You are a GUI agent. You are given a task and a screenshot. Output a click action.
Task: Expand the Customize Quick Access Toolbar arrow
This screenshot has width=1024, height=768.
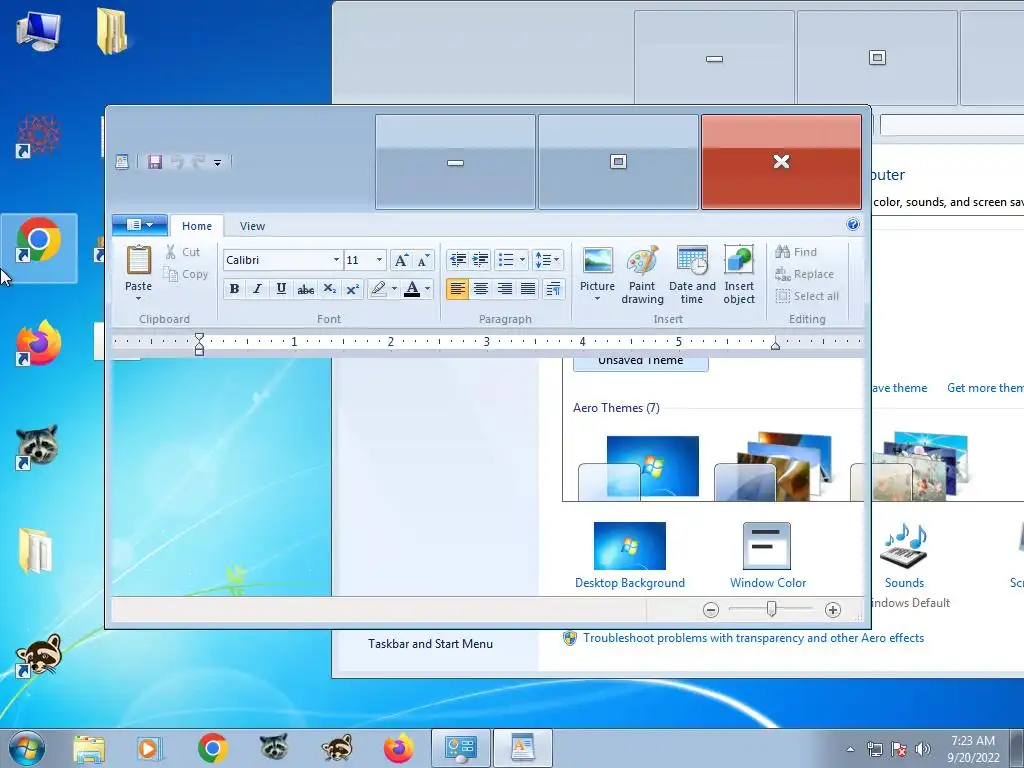point(217,163)
